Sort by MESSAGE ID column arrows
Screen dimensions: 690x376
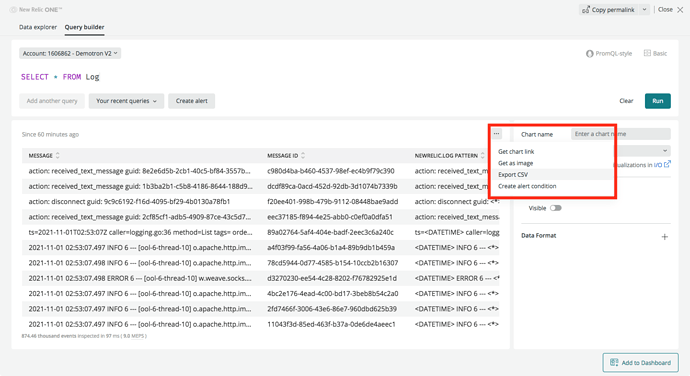(303, 155)
